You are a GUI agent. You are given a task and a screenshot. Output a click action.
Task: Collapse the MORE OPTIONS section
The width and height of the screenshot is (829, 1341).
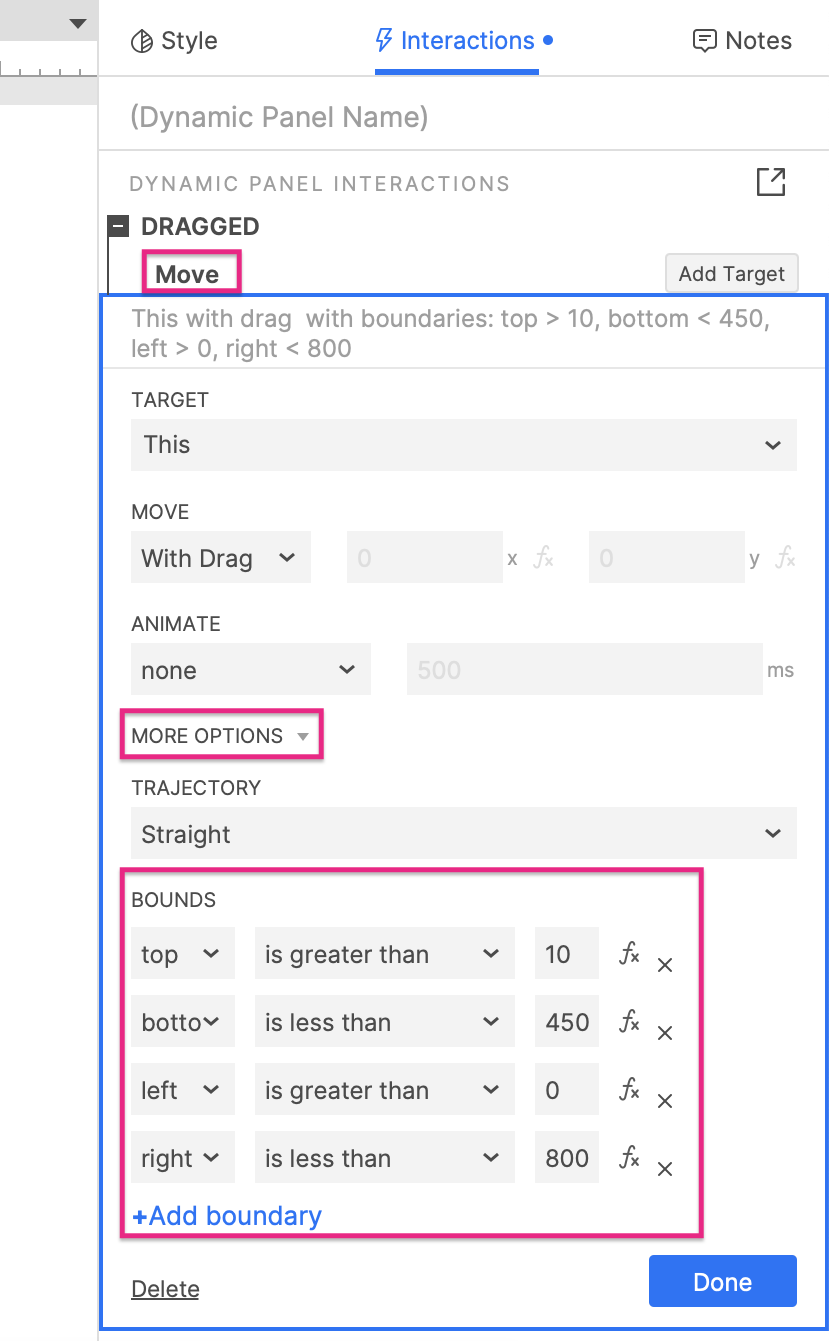point(220,736)
